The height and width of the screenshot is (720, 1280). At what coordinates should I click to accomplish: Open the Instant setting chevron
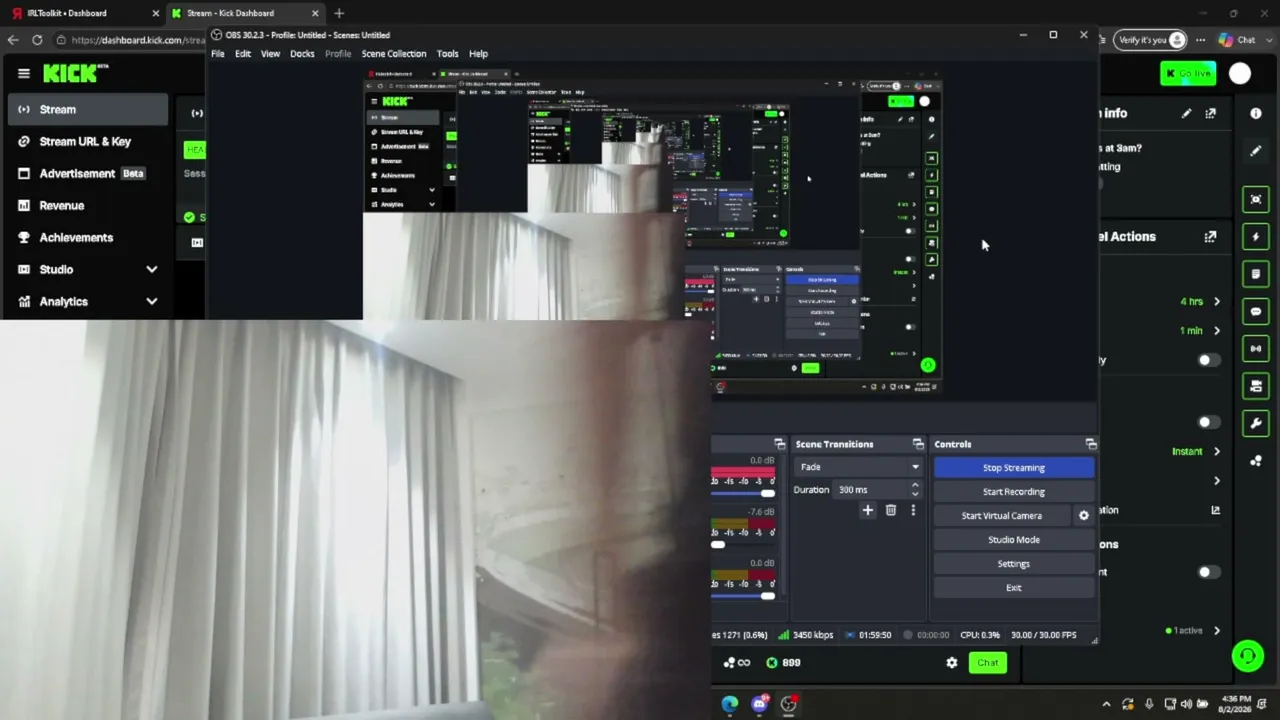coord(1216,451)
